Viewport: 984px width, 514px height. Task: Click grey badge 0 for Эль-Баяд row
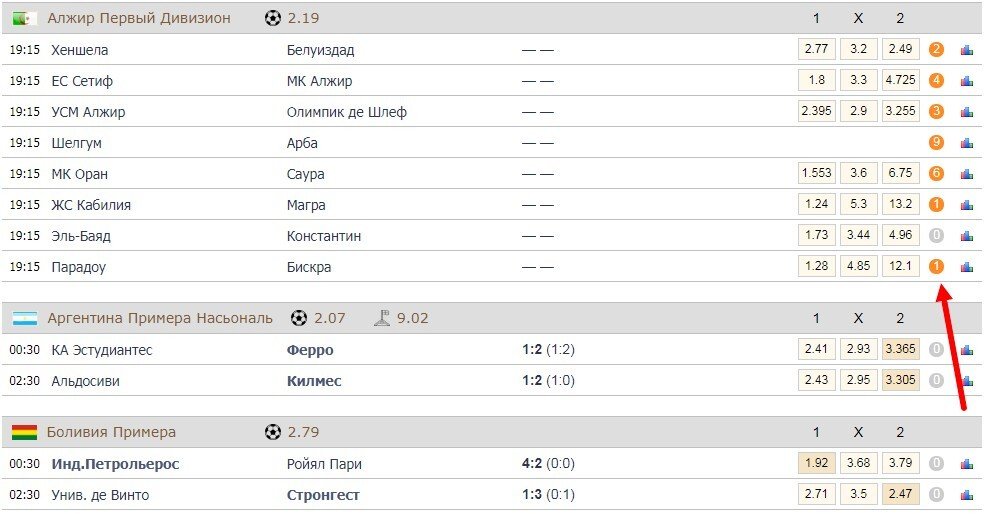coord(936,236)
